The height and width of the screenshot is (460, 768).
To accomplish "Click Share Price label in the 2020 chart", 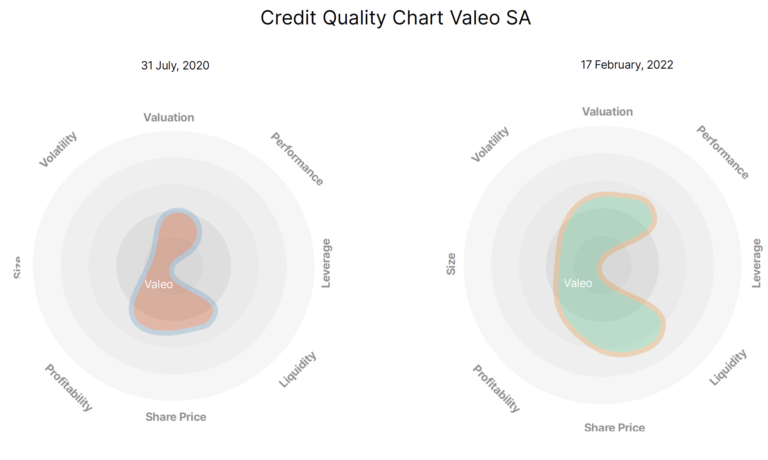I will 176,416.
